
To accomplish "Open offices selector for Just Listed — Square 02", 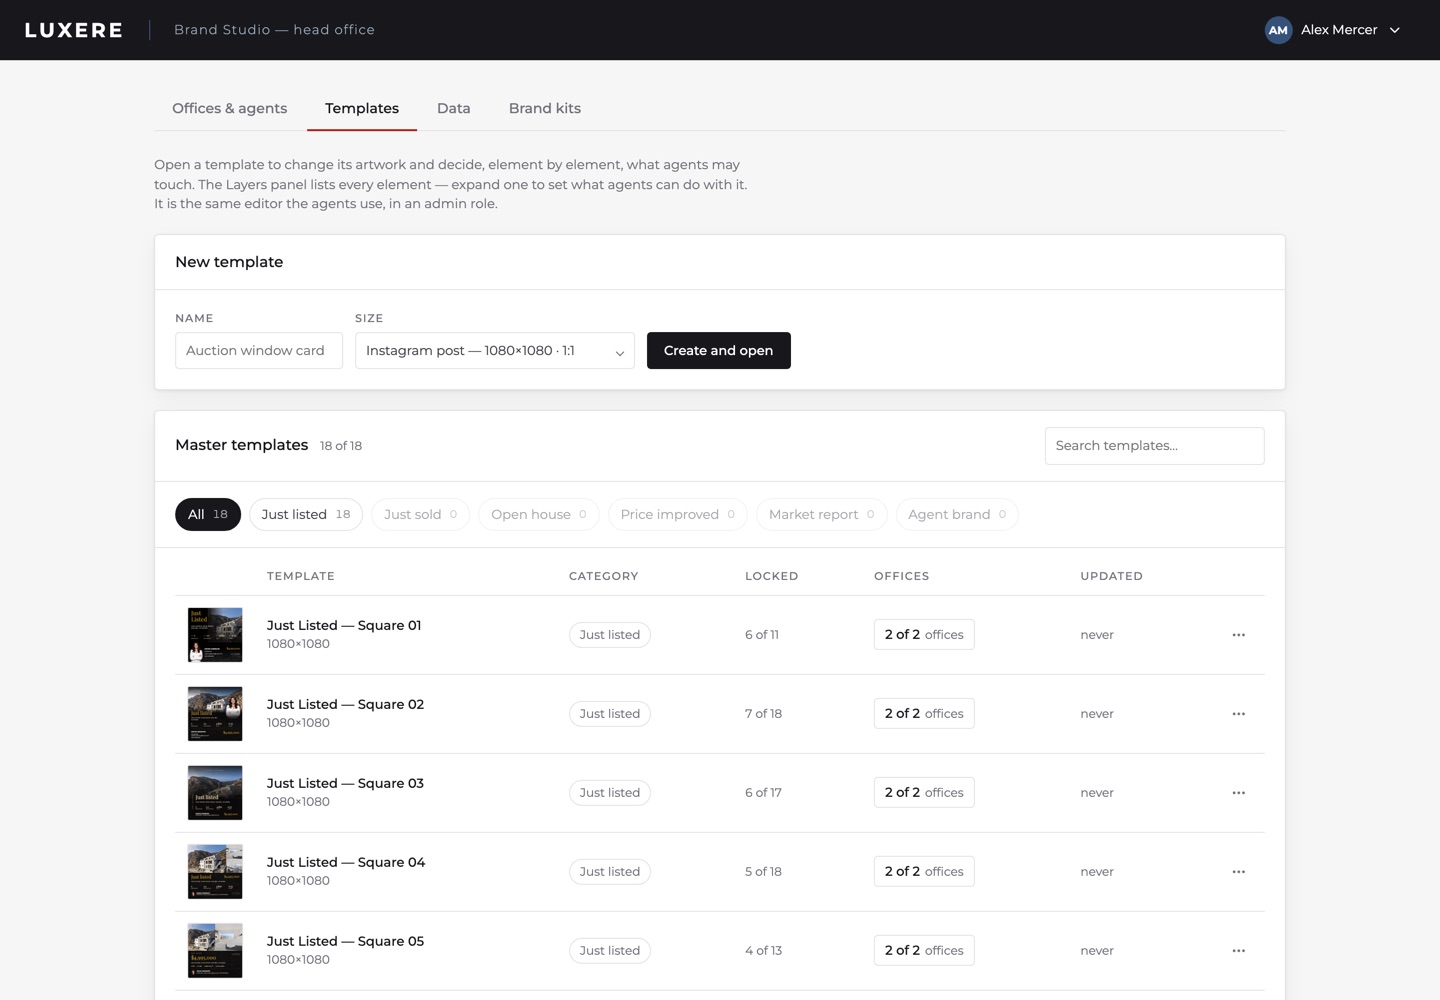I will 924,714.
